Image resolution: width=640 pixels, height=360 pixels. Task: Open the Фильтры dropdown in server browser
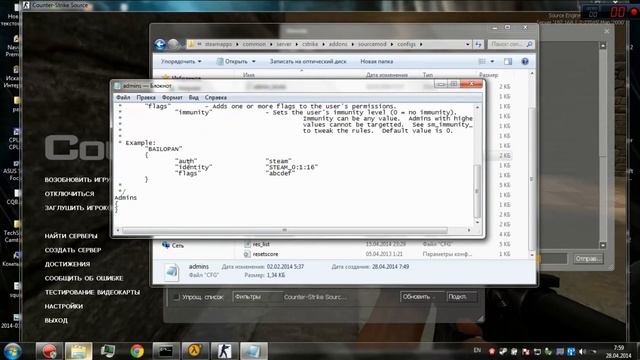tap(257, 297)
